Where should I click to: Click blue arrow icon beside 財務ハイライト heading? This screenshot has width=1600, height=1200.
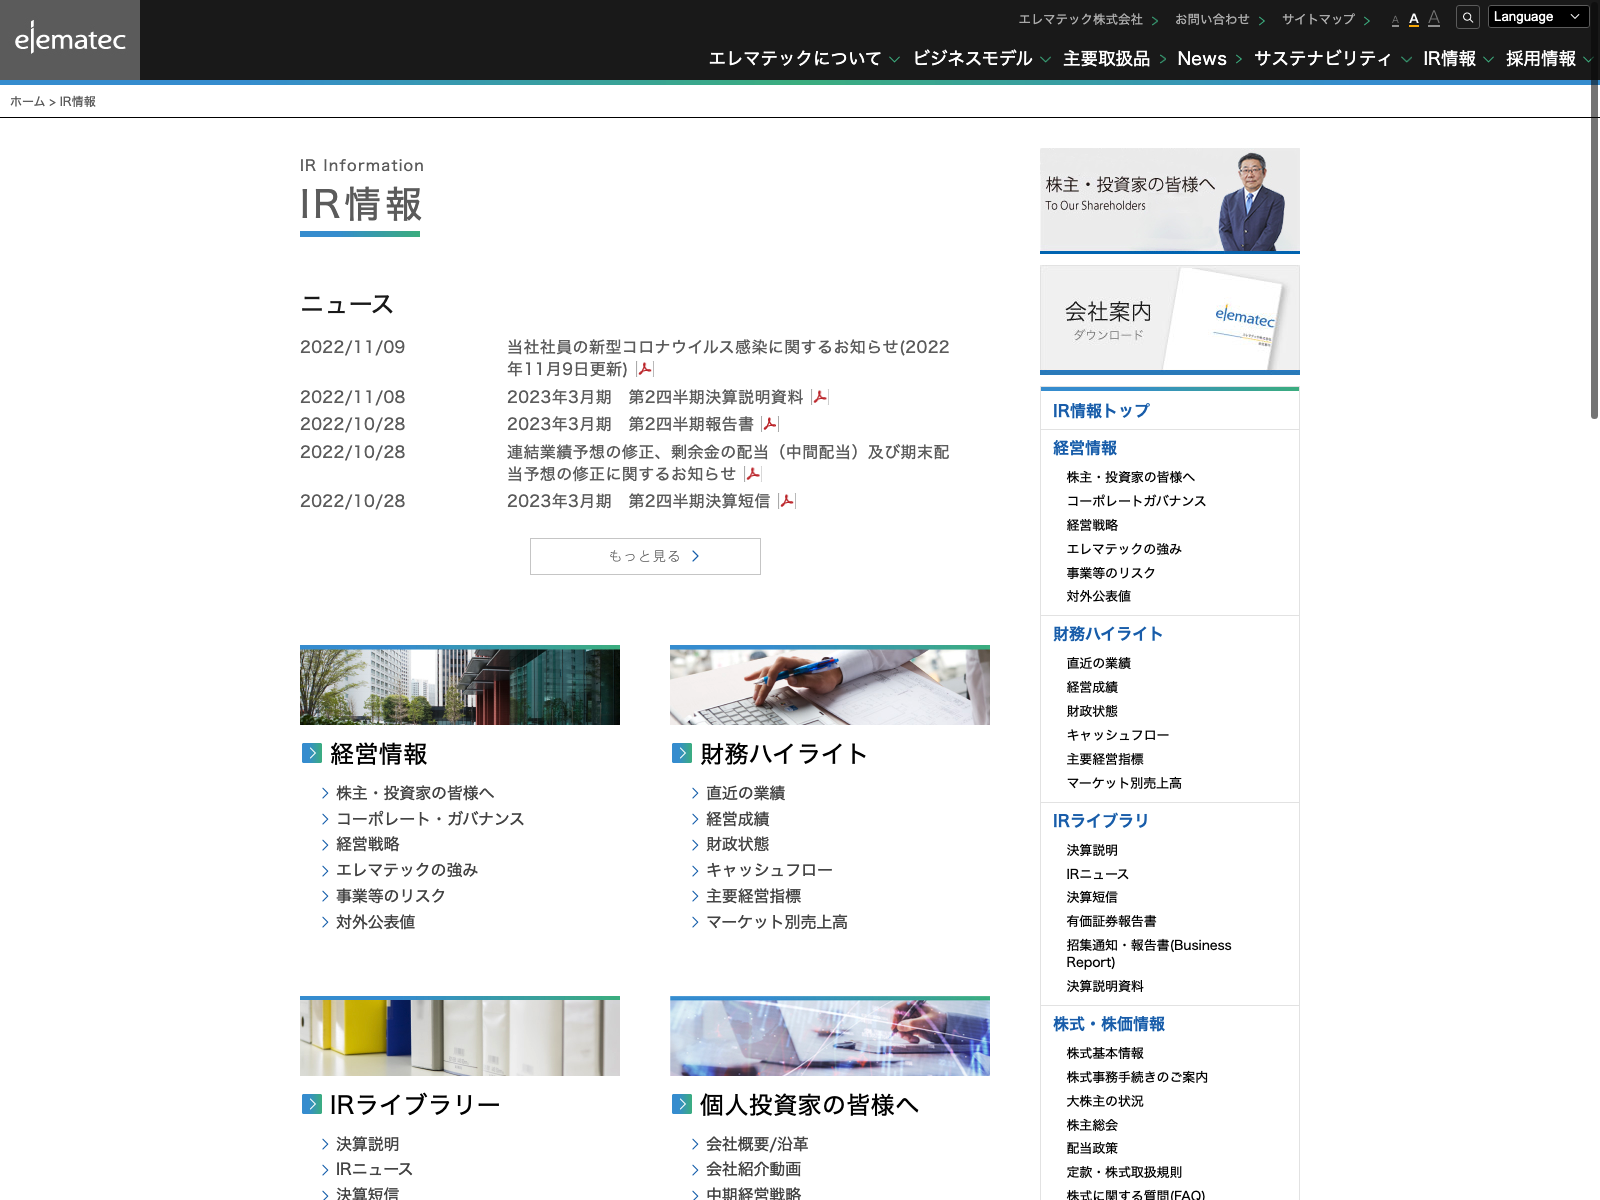(x=682, y=753)
